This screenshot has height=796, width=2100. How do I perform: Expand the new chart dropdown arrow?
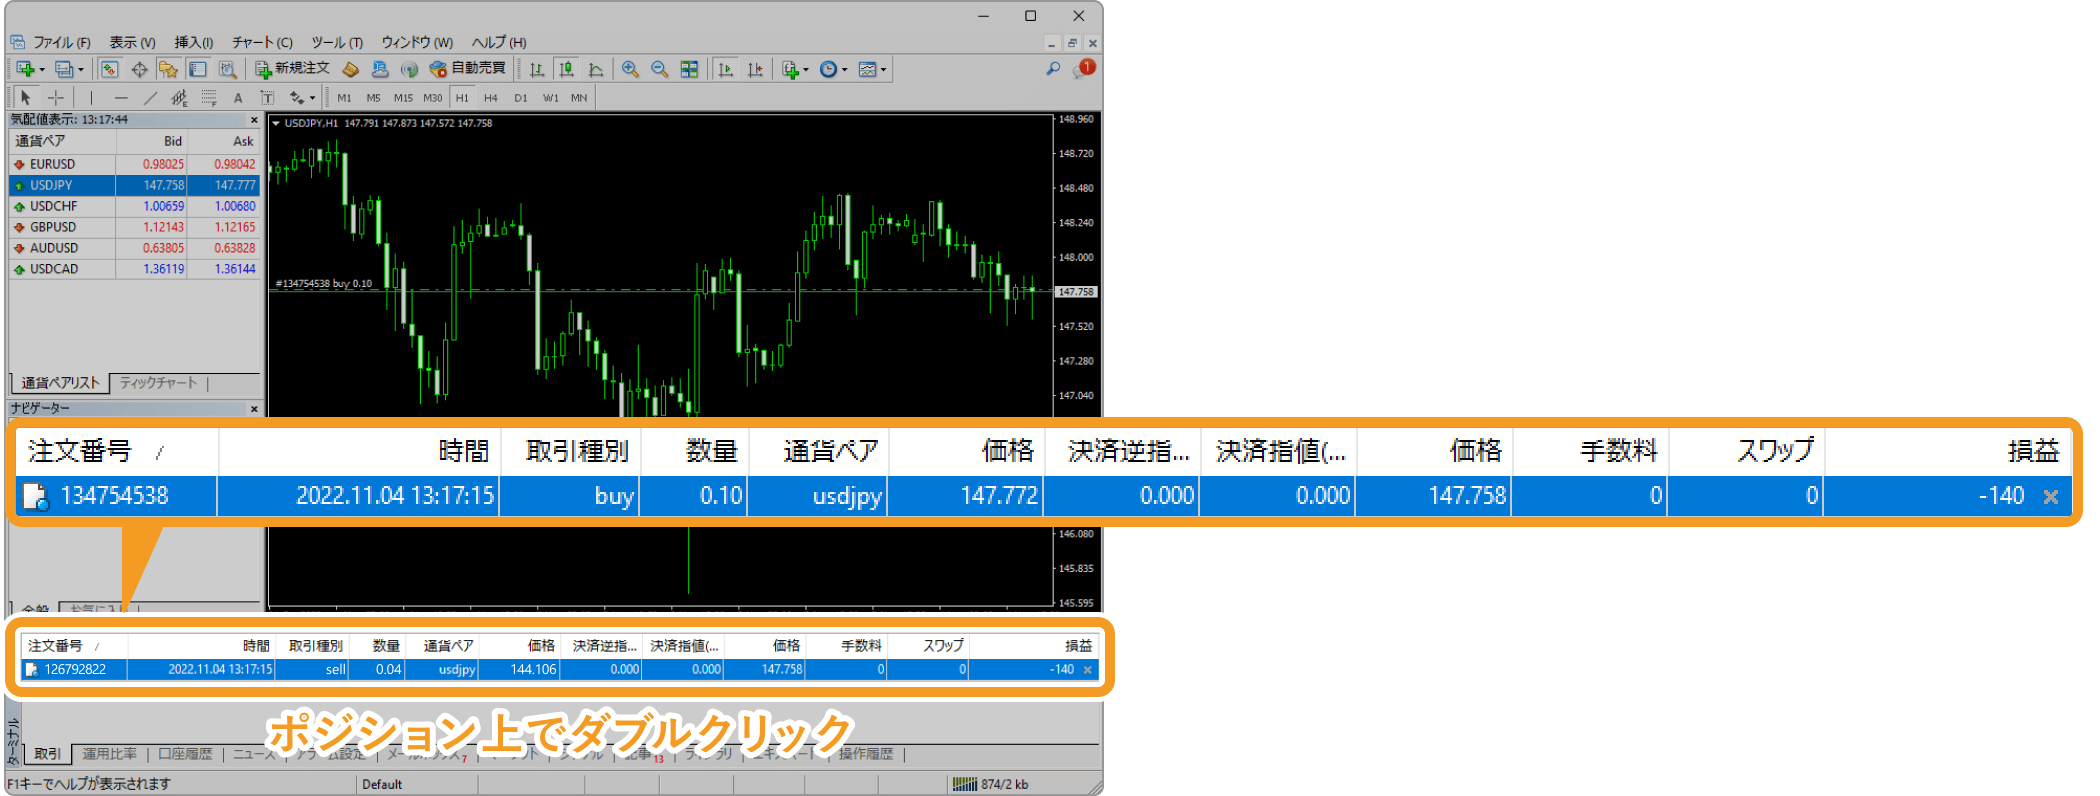tap(42, 70)
